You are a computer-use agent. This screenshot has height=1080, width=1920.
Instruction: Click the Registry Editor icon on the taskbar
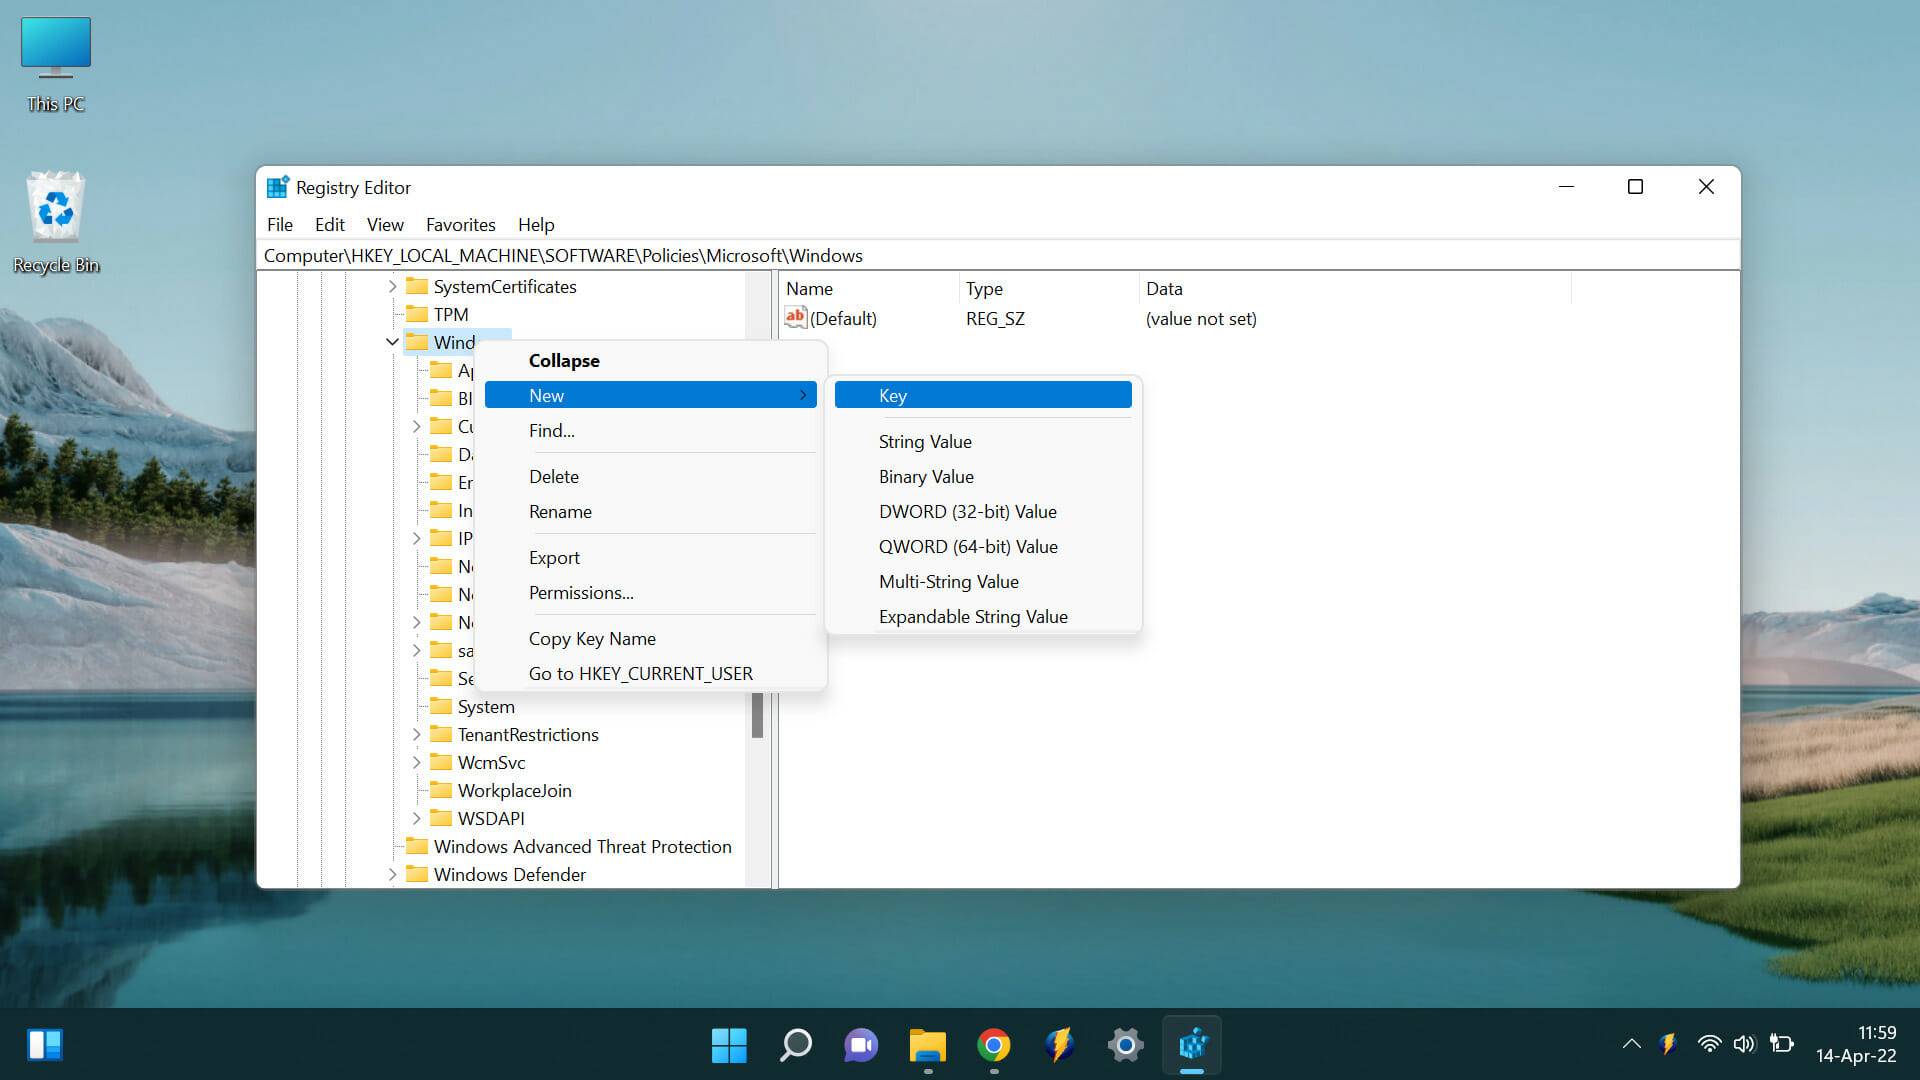(1192, 1045)
